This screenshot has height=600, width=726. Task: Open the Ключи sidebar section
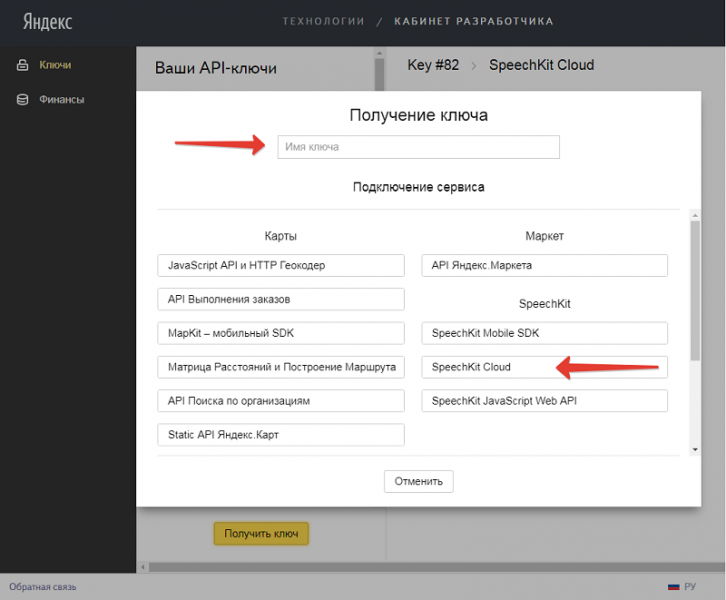pos(55,65)
